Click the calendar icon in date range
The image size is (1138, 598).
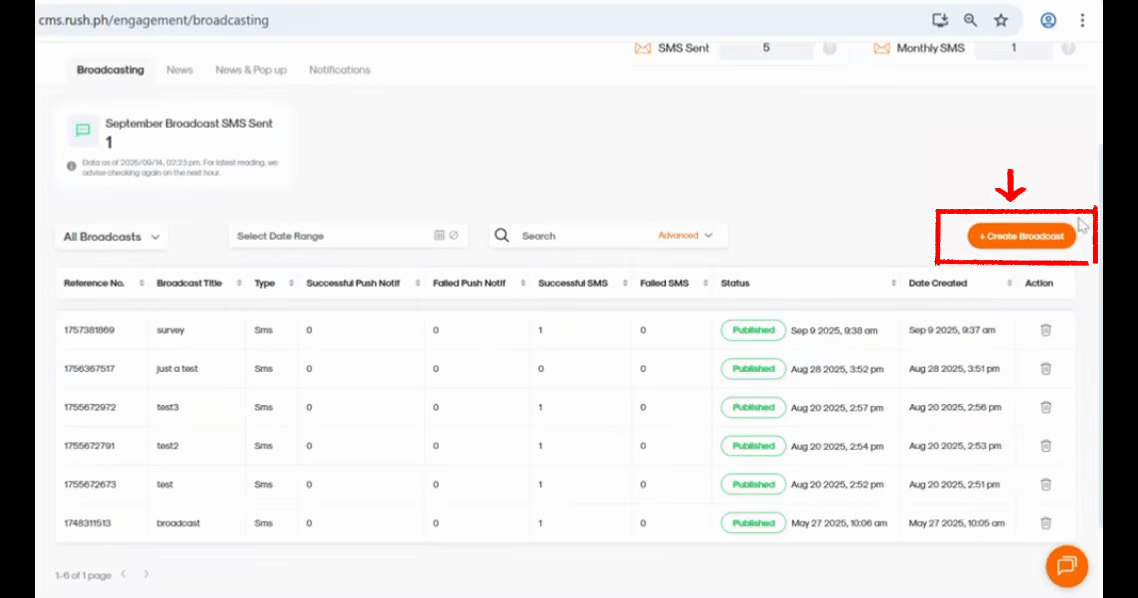click(439, 236)
